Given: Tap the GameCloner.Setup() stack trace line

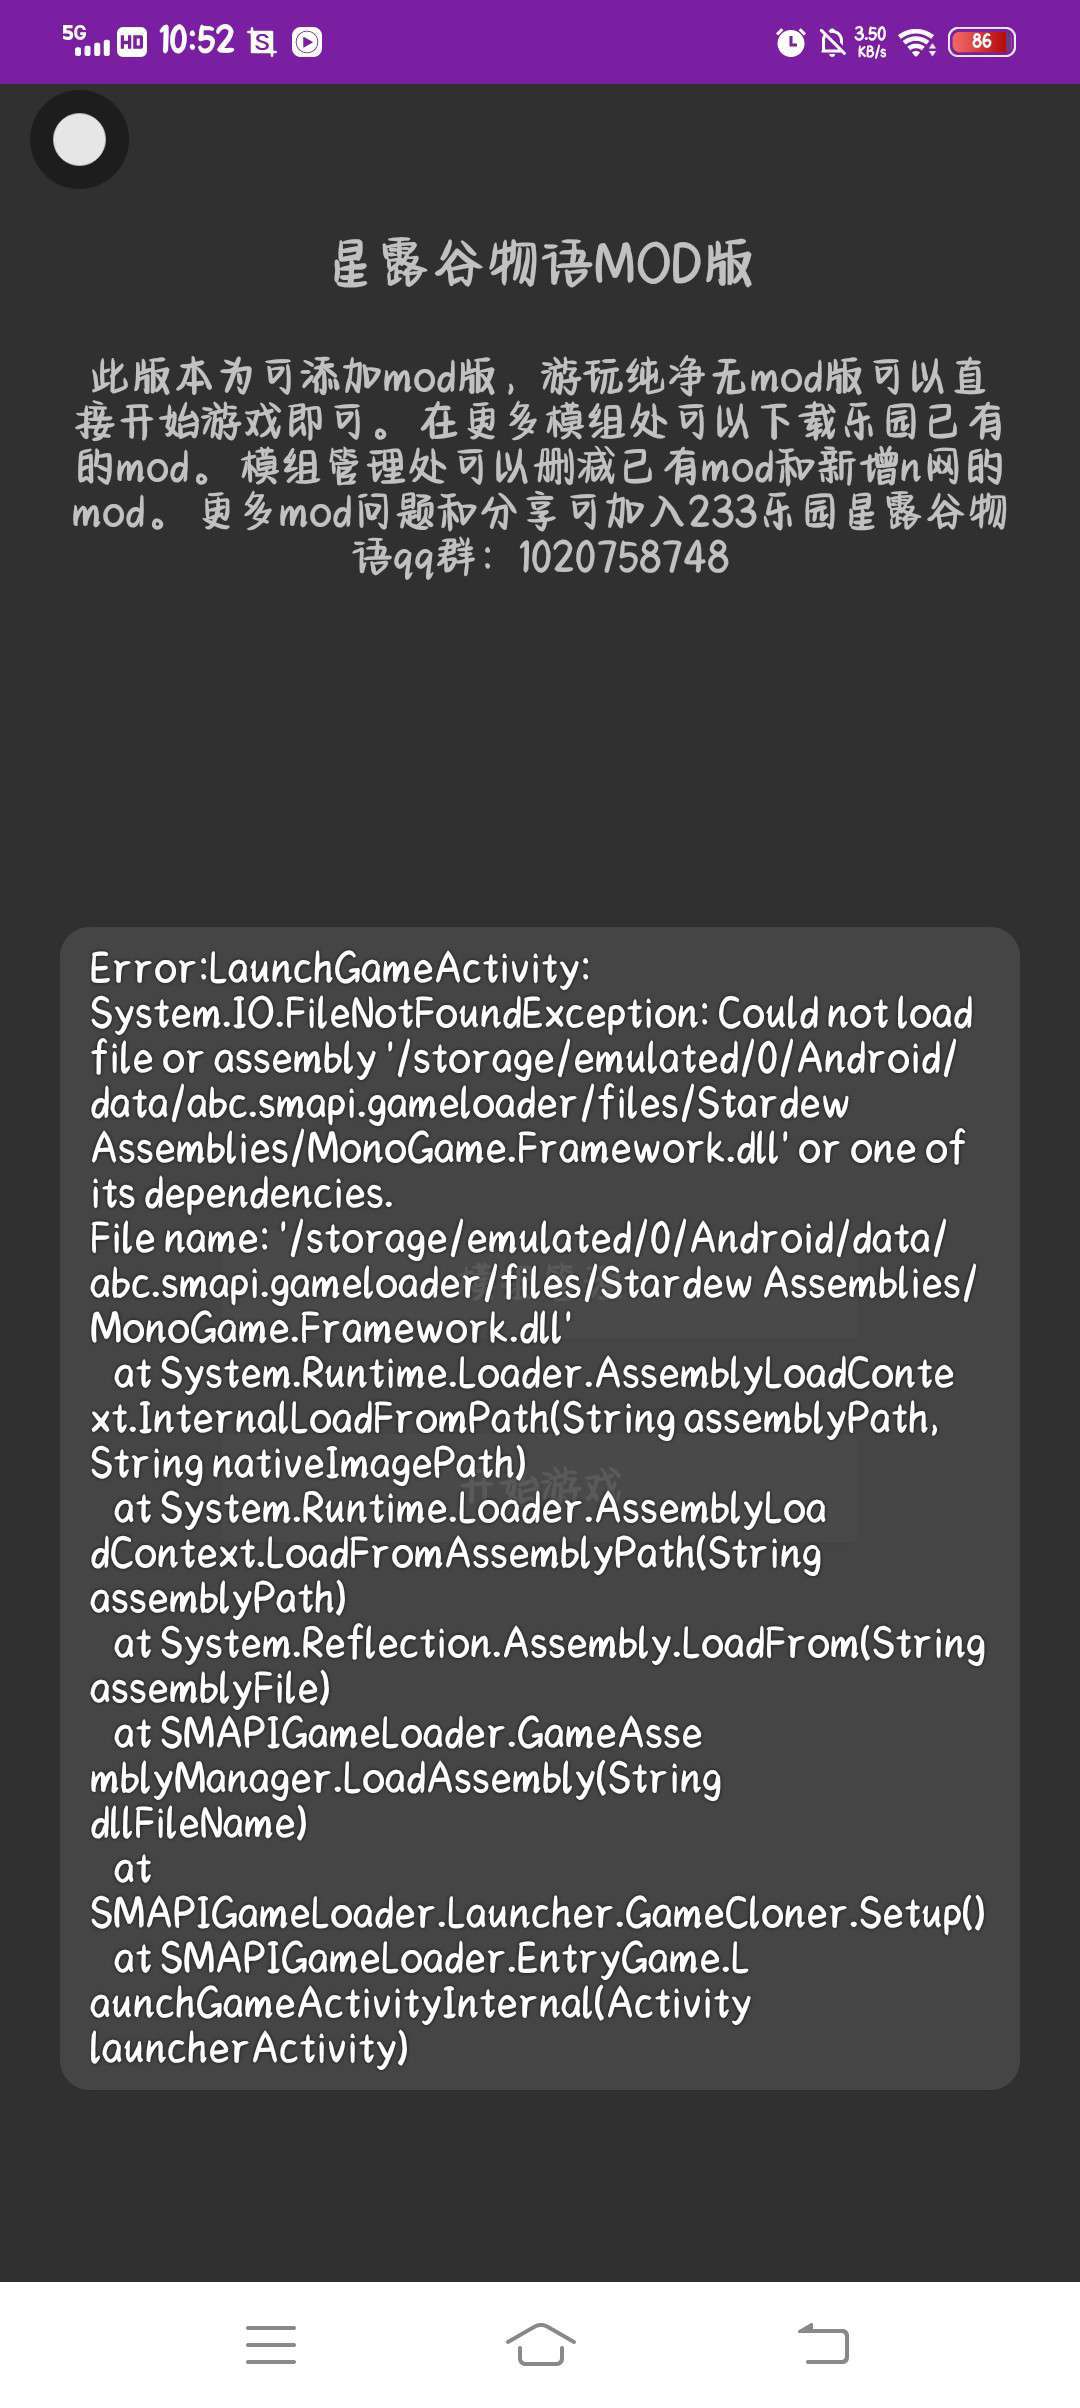Looking at the screenshot, I should (537, 1913).
